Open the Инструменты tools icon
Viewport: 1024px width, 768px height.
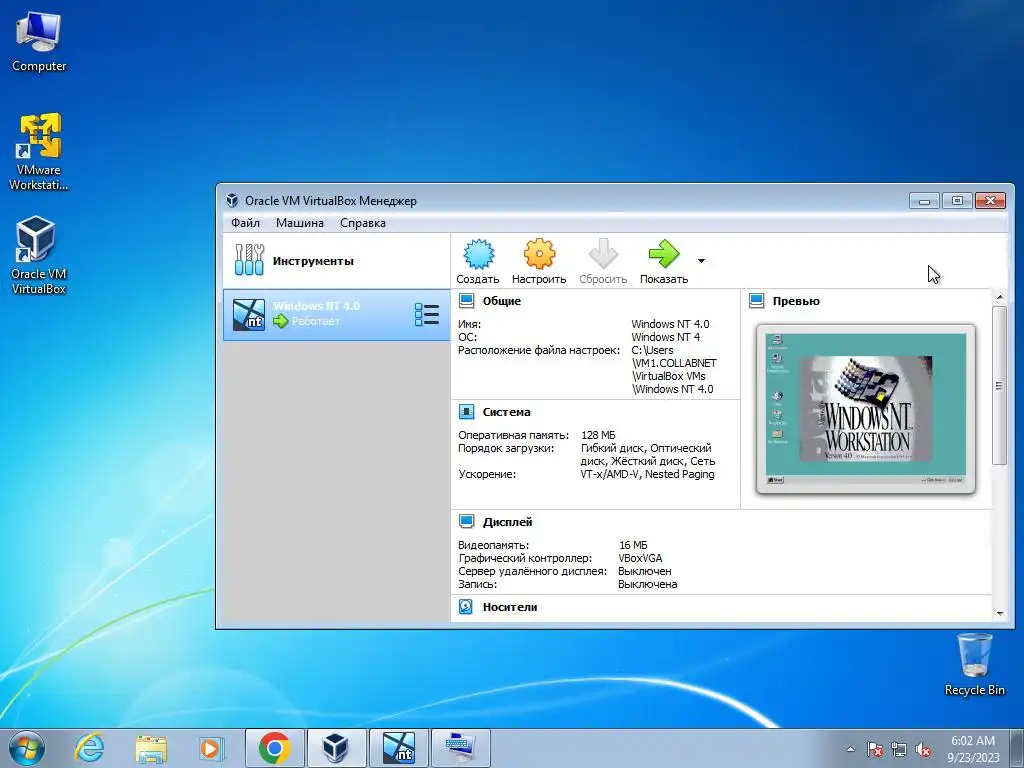pos(249,260)
